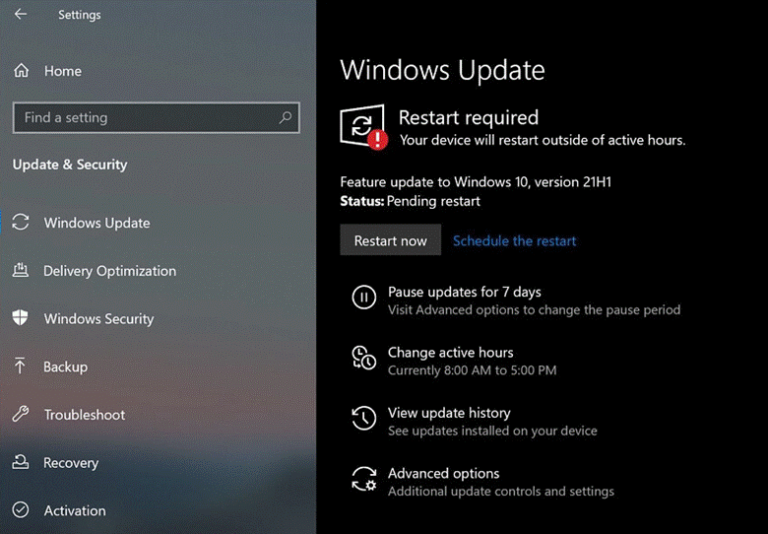Click Schedule the restart link
This screenshot has height=534, width=768.
[x=514, y=241]
